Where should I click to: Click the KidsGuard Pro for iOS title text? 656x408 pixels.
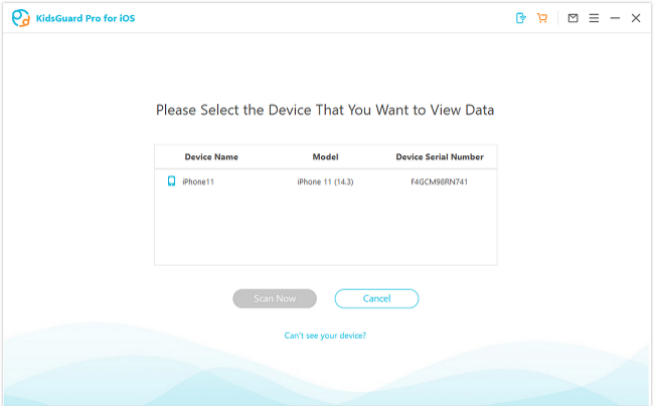85,18
